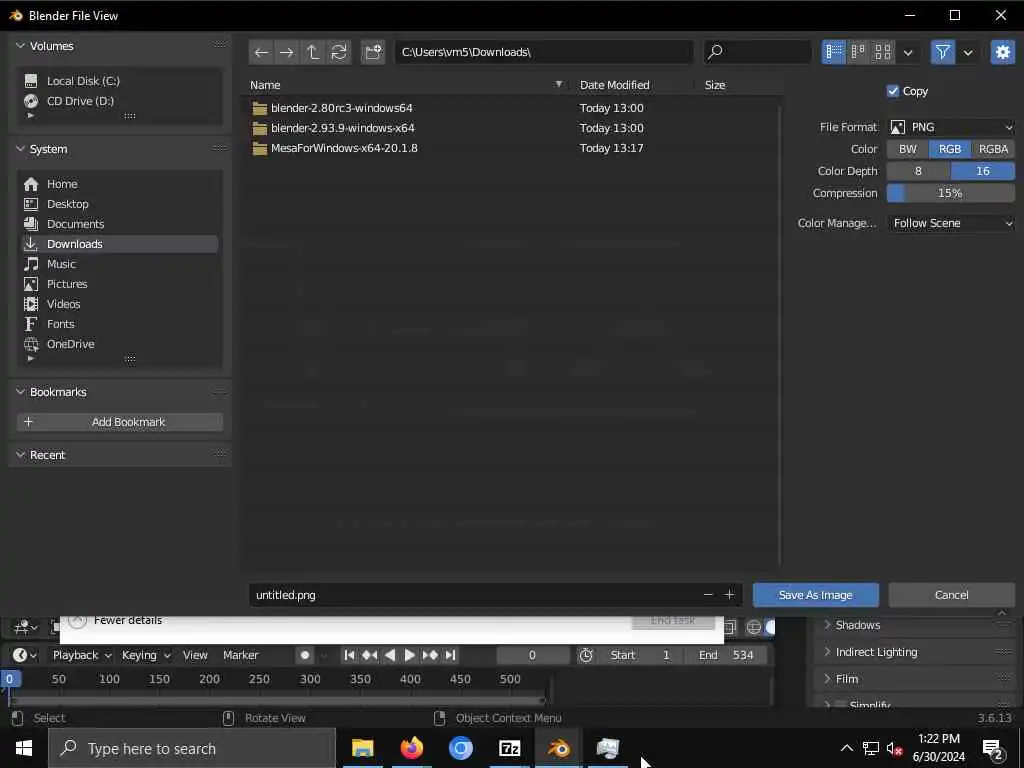The height and width of the screenshot is (768, 1024).
Task: Toggle auto keying record button
Action: (x=304, y=655)
